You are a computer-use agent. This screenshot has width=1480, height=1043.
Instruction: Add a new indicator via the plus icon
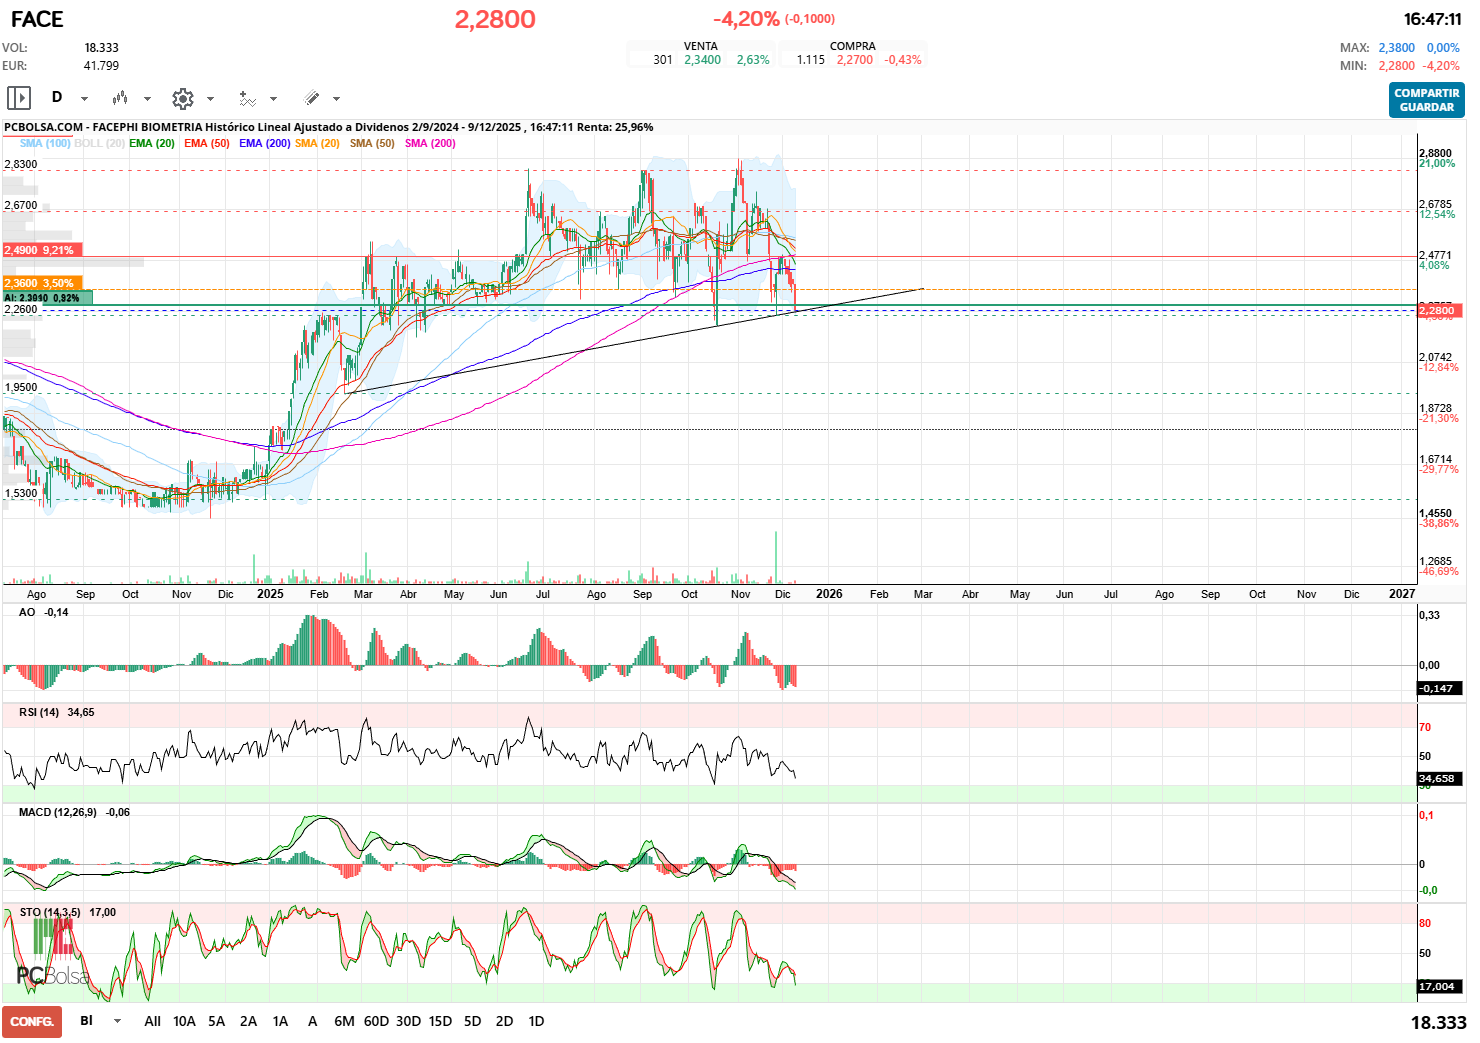tap(246, 98)
